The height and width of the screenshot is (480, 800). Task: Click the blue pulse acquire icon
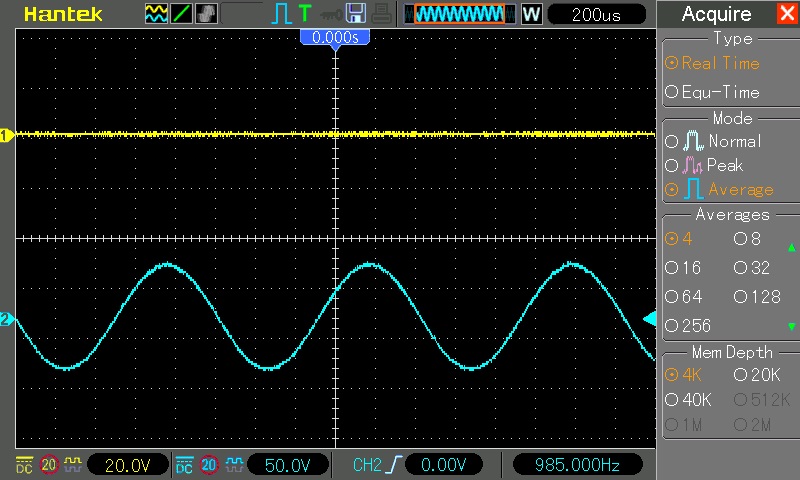pyautogui.click(x=281, y=14)
